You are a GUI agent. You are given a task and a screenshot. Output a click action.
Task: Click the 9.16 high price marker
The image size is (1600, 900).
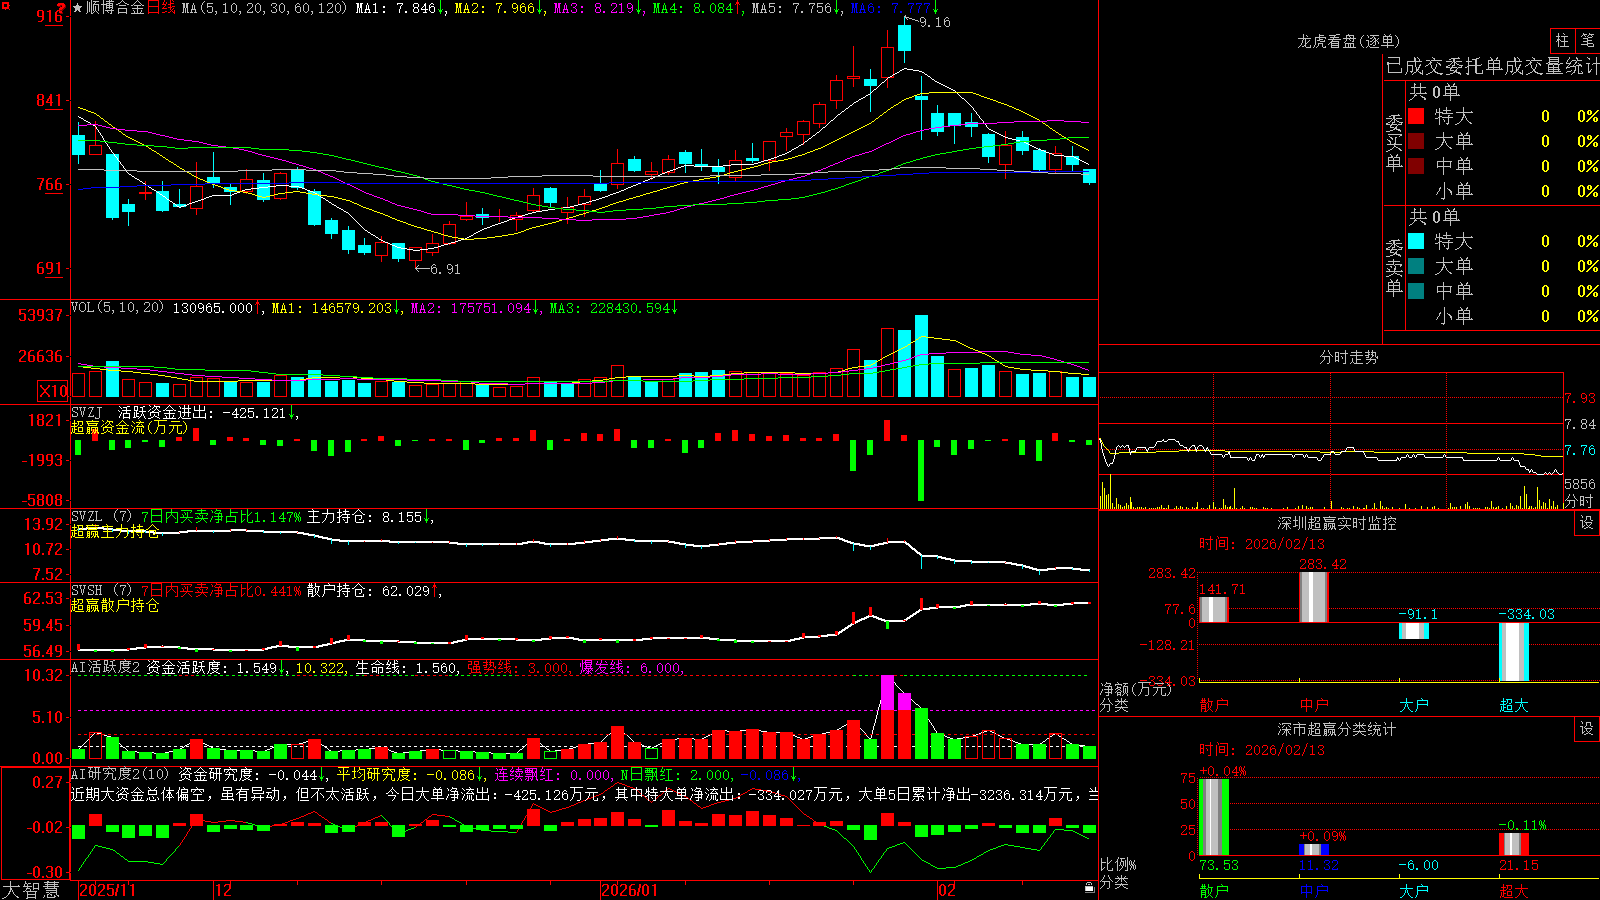coord(935,22)
